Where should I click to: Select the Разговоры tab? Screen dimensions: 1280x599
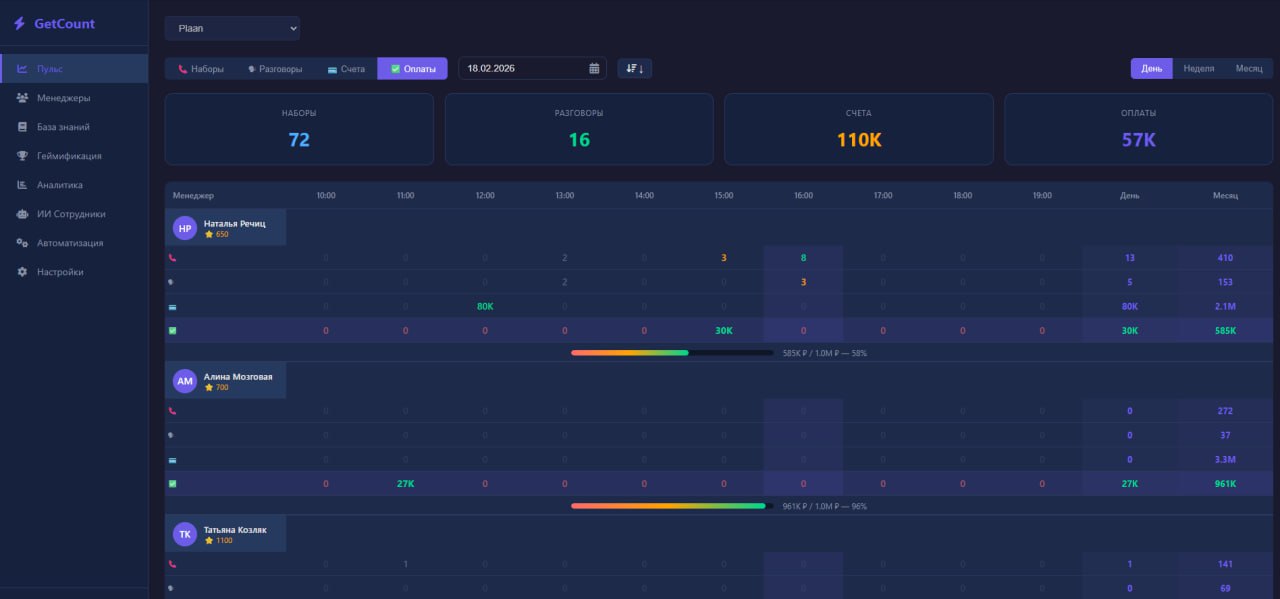click(x=274, y=69)
